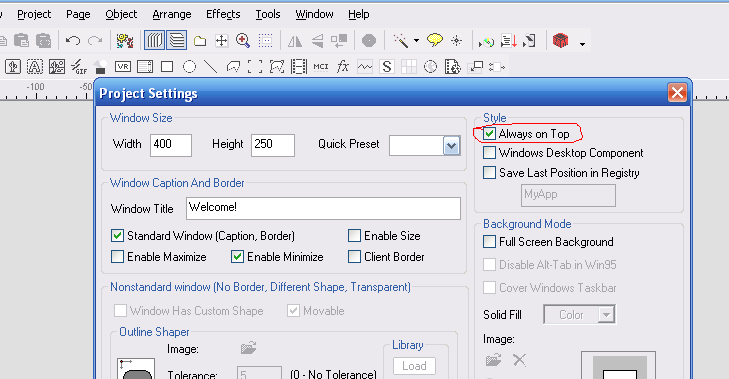Toggle the stacked layers view icon

point(177,41)
